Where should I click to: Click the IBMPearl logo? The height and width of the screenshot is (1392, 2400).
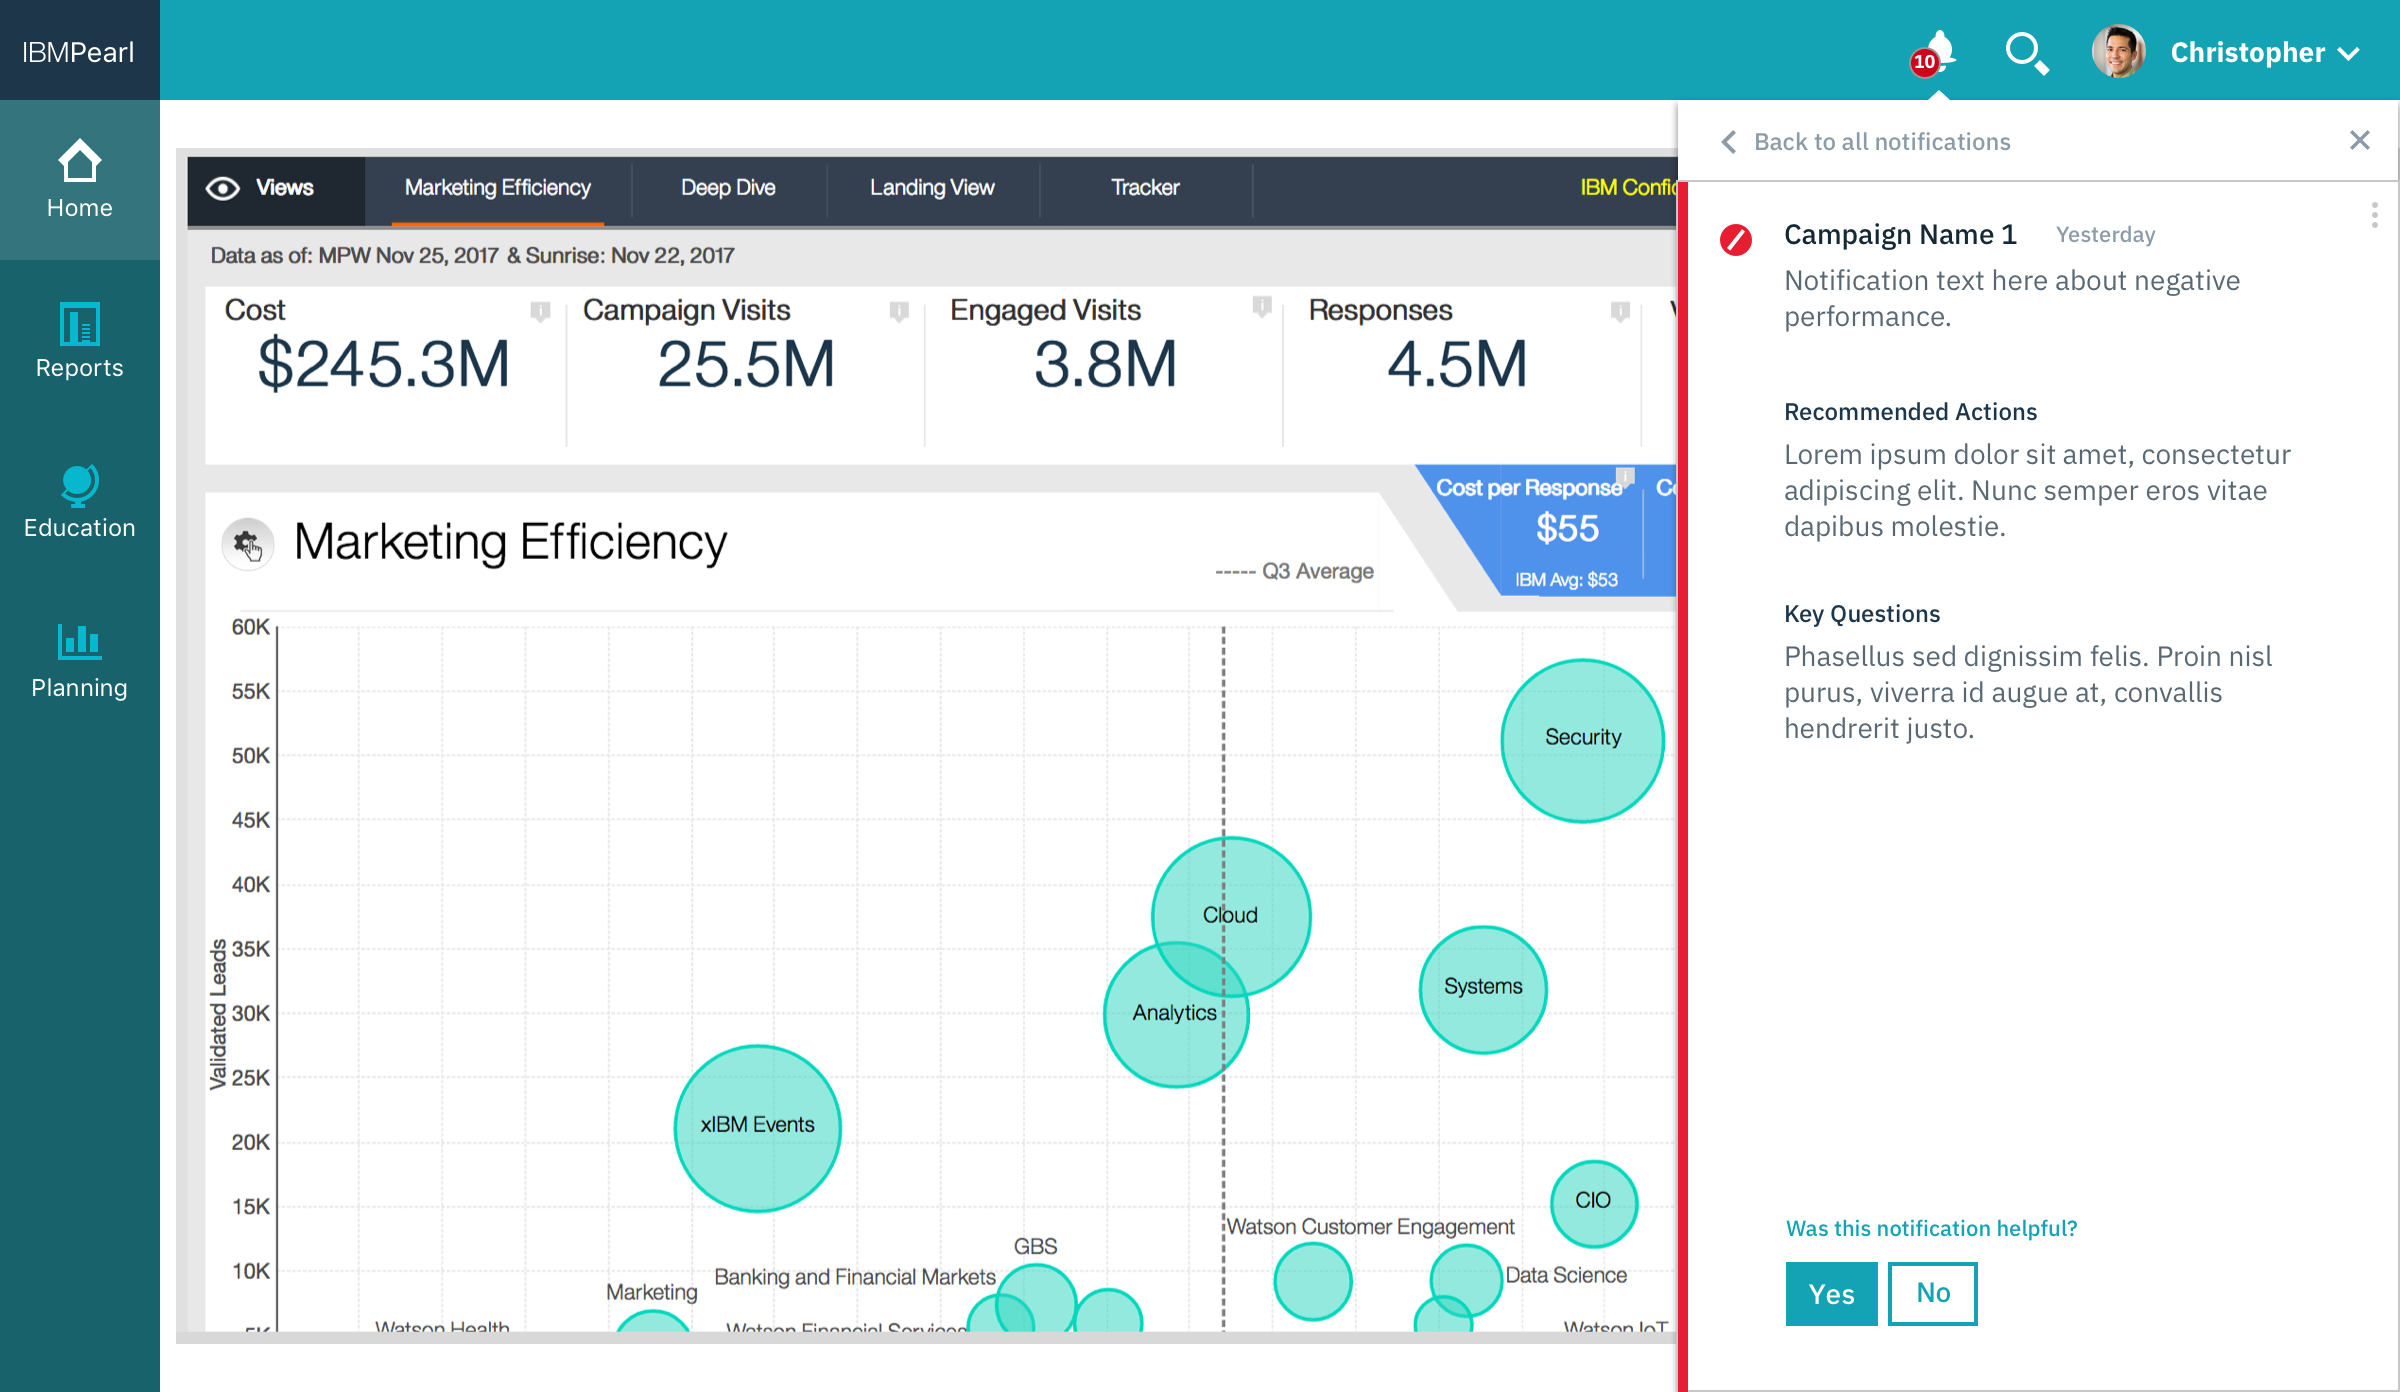(78, 52)
